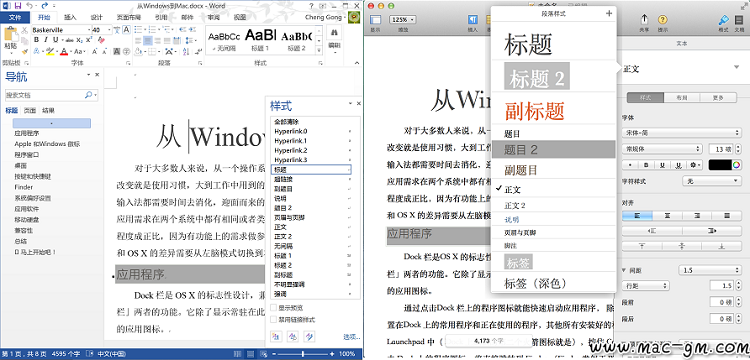Viewport: 750px width, 360px height.
Task: Open the Baskerville font name dropdown
Action: click(89, 30)
